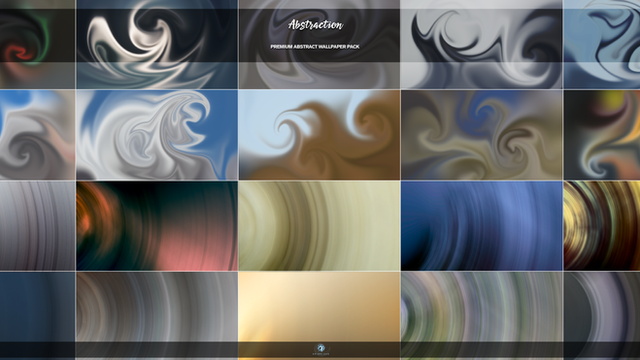The width and height of the screenshot is (640, 360).
Task: Click the blue circular logo in bottom banner
Action: (x=321, y=349)
